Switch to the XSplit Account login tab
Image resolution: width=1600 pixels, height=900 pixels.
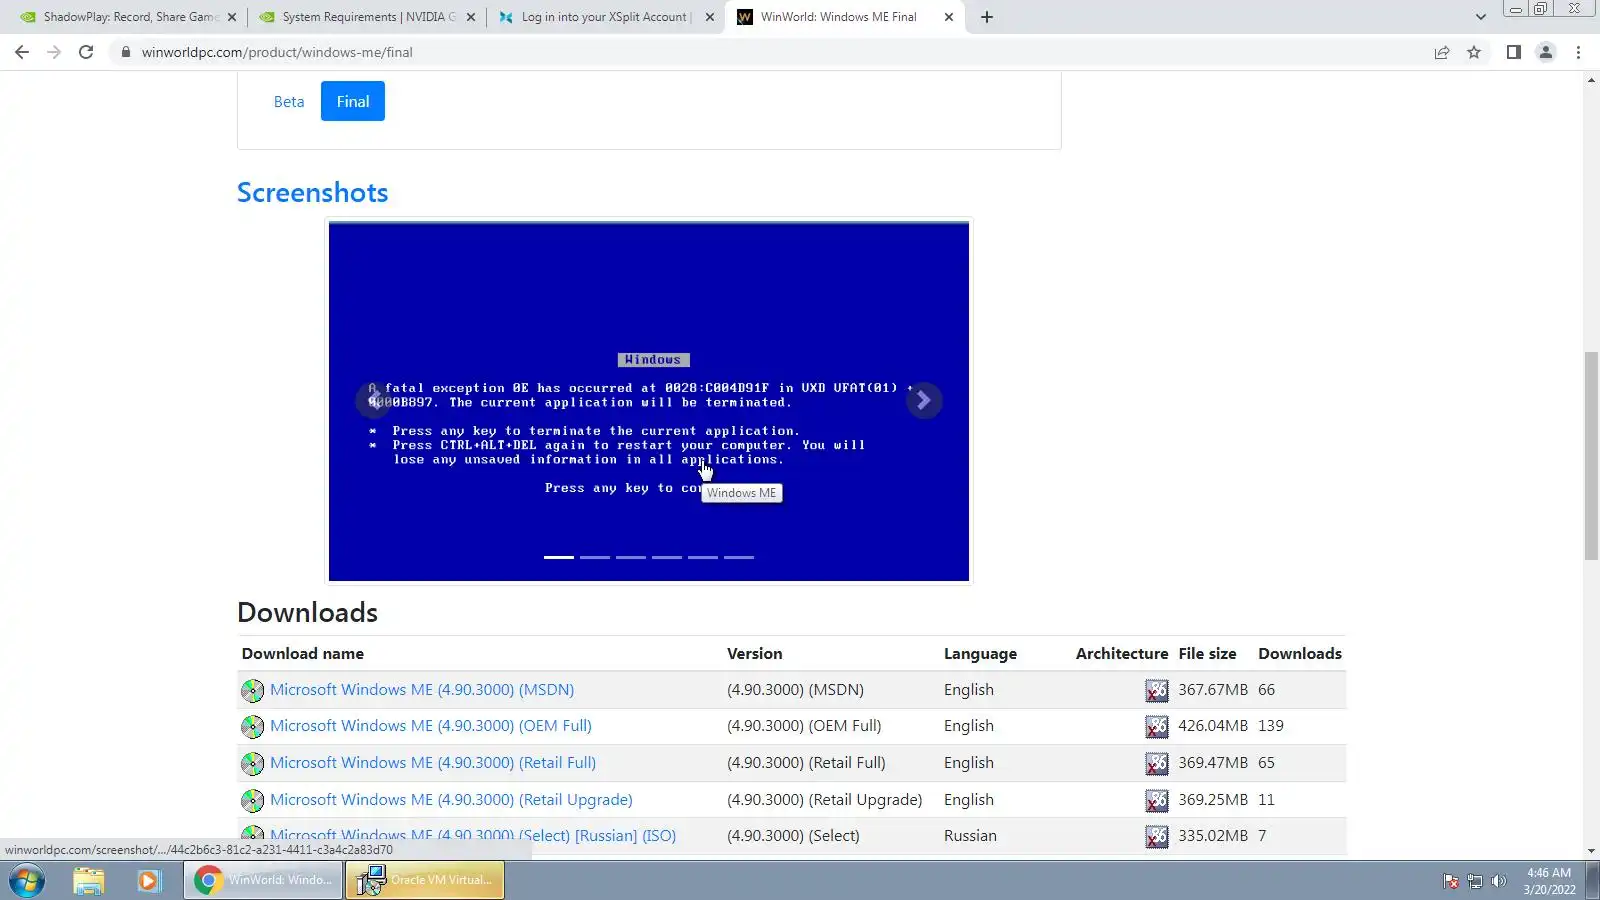click(x=606, y=17)
